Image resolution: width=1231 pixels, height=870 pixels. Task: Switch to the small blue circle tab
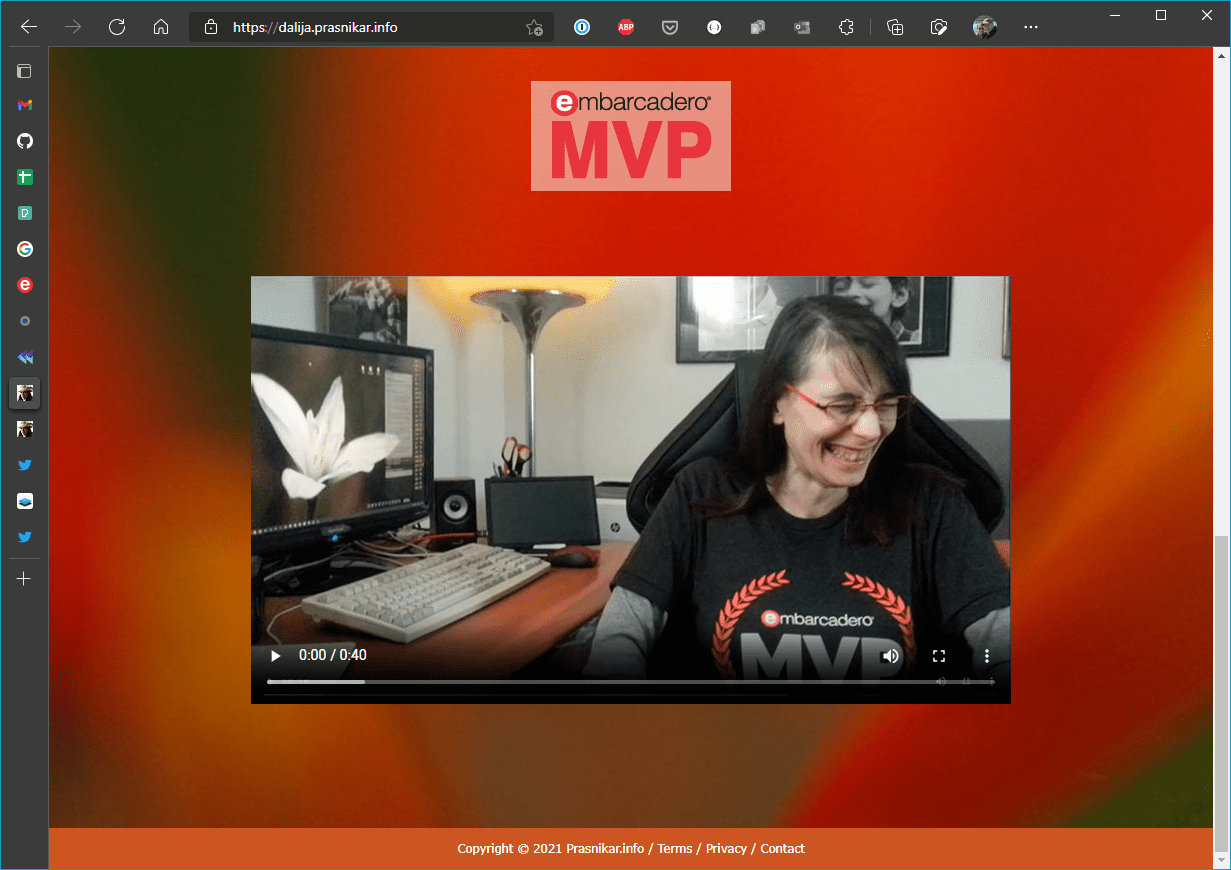tap(25, 321)
